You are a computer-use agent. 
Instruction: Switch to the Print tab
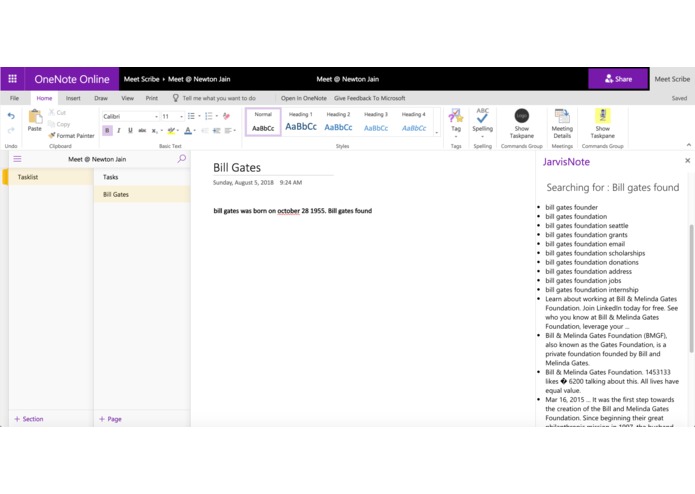152,98
